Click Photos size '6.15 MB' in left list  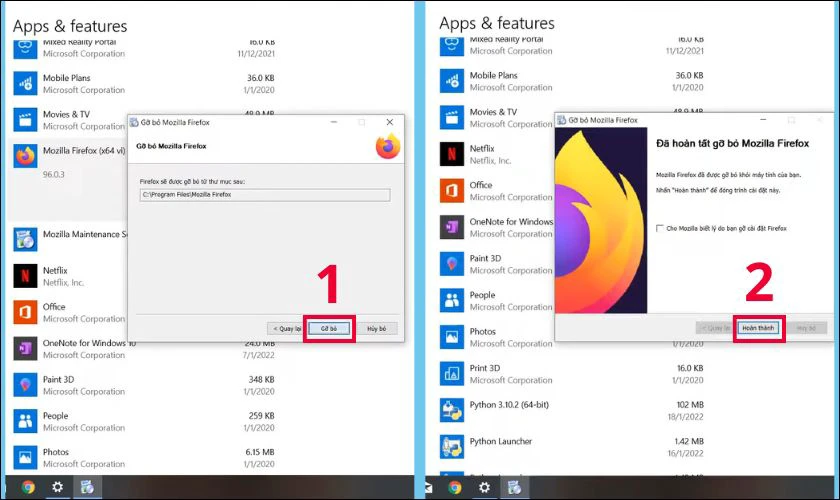click(260, 452)
